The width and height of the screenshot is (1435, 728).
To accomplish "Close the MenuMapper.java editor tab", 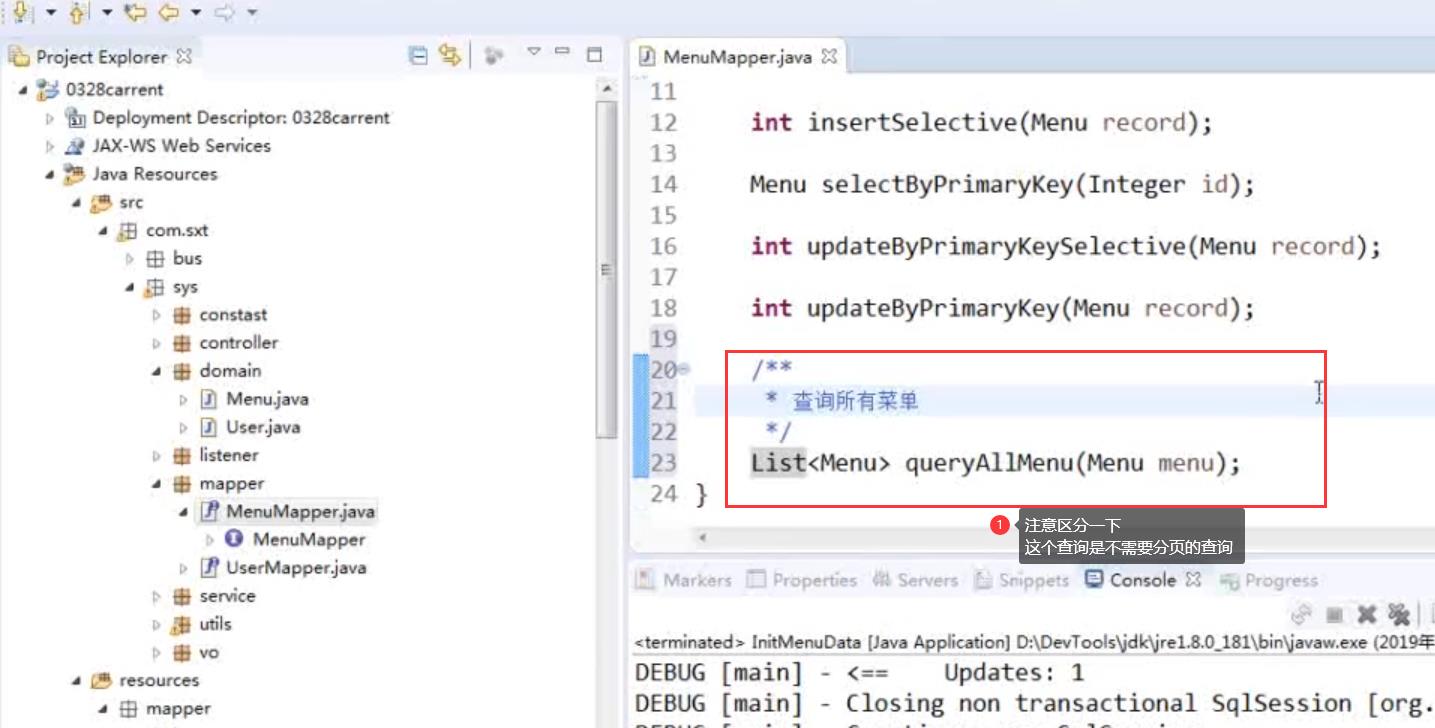I will (829, 57).
